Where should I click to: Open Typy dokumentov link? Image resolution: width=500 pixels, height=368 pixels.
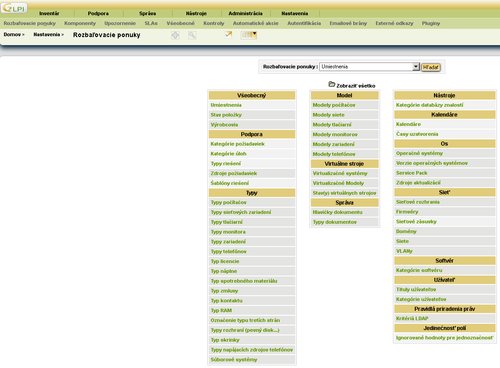coord(334,222)
